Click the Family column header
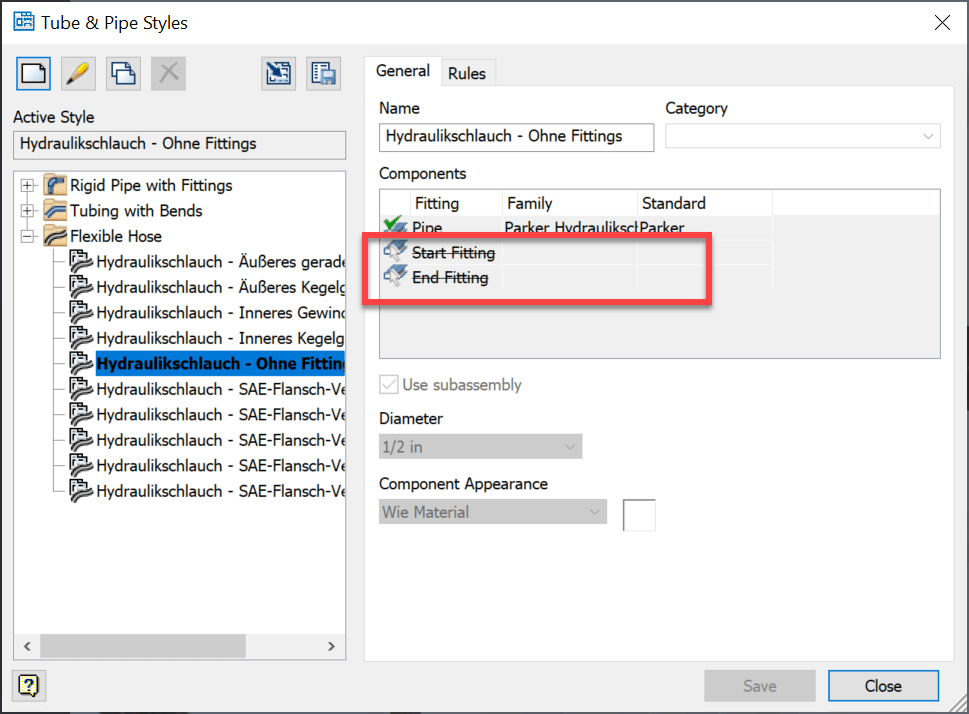969x714 pixels. pyautogui.click(x=569, y=203)
